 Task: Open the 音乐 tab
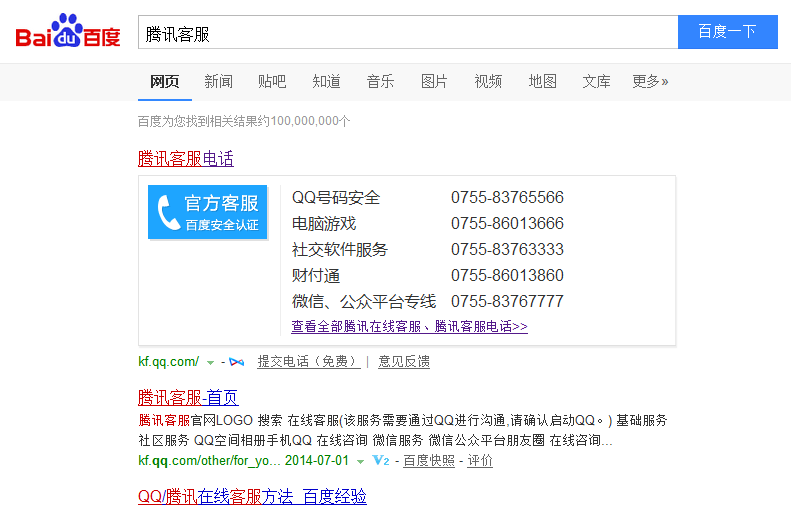click(x=380, y=82)
